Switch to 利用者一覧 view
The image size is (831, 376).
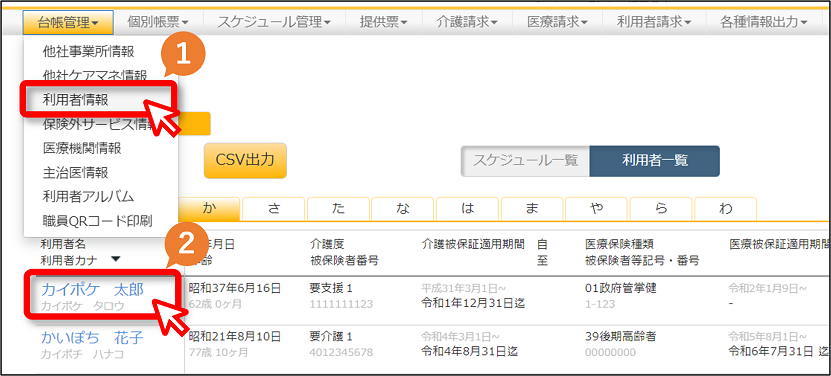tap(655, 161)
